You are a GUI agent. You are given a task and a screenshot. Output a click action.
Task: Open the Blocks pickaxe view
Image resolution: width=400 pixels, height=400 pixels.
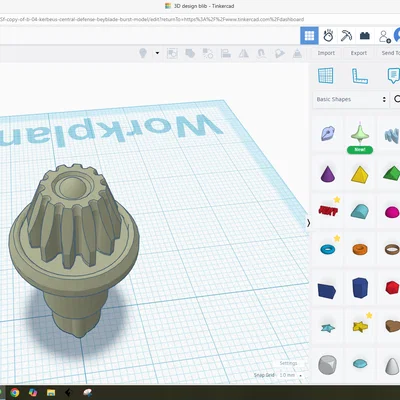coord(346,35)
